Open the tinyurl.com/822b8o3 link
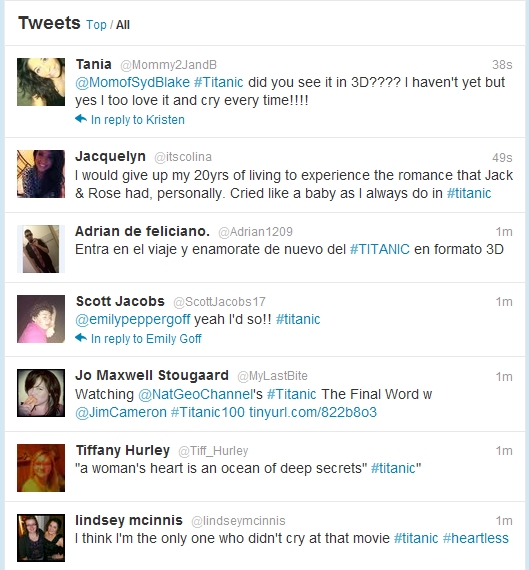 [x=313, y=412]
